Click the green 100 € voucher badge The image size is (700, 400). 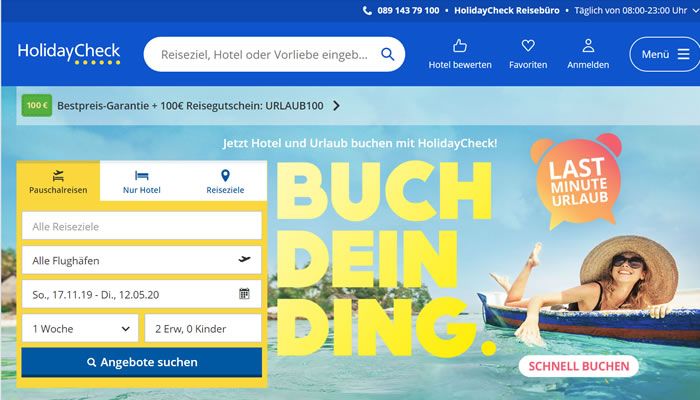point(37,105)
